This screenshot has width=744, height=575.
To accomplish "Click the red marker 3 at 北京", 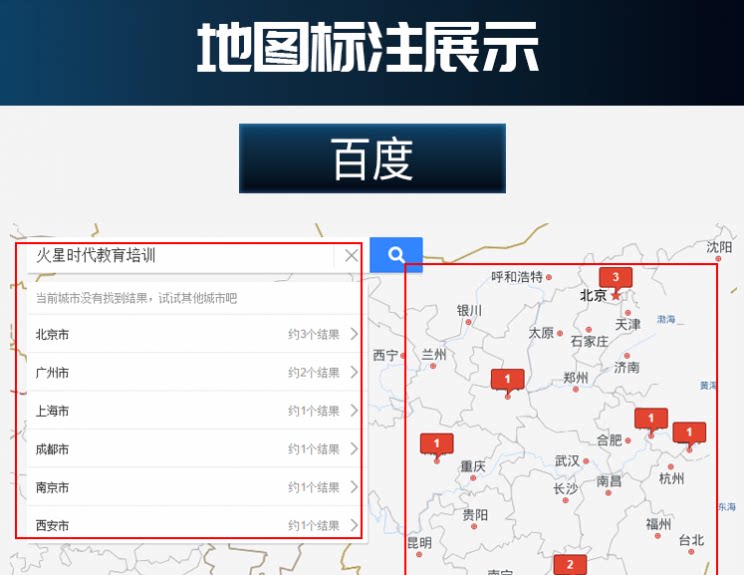I will pyautogui.click(x=616, y=278).
